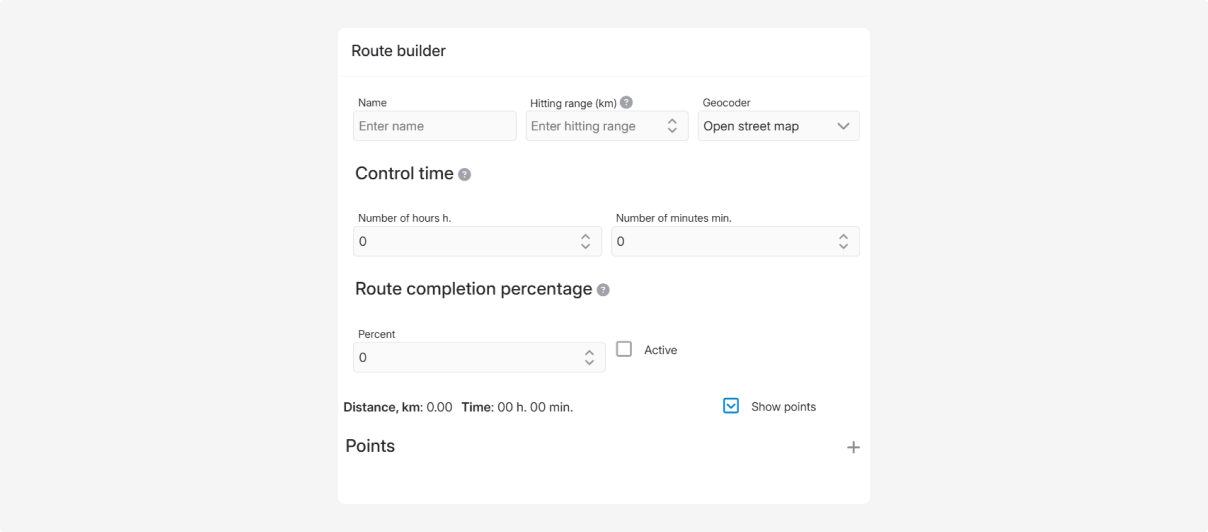1208x532 pixels.
Task: Increase the Number of hours
Action: pos(586,237)
